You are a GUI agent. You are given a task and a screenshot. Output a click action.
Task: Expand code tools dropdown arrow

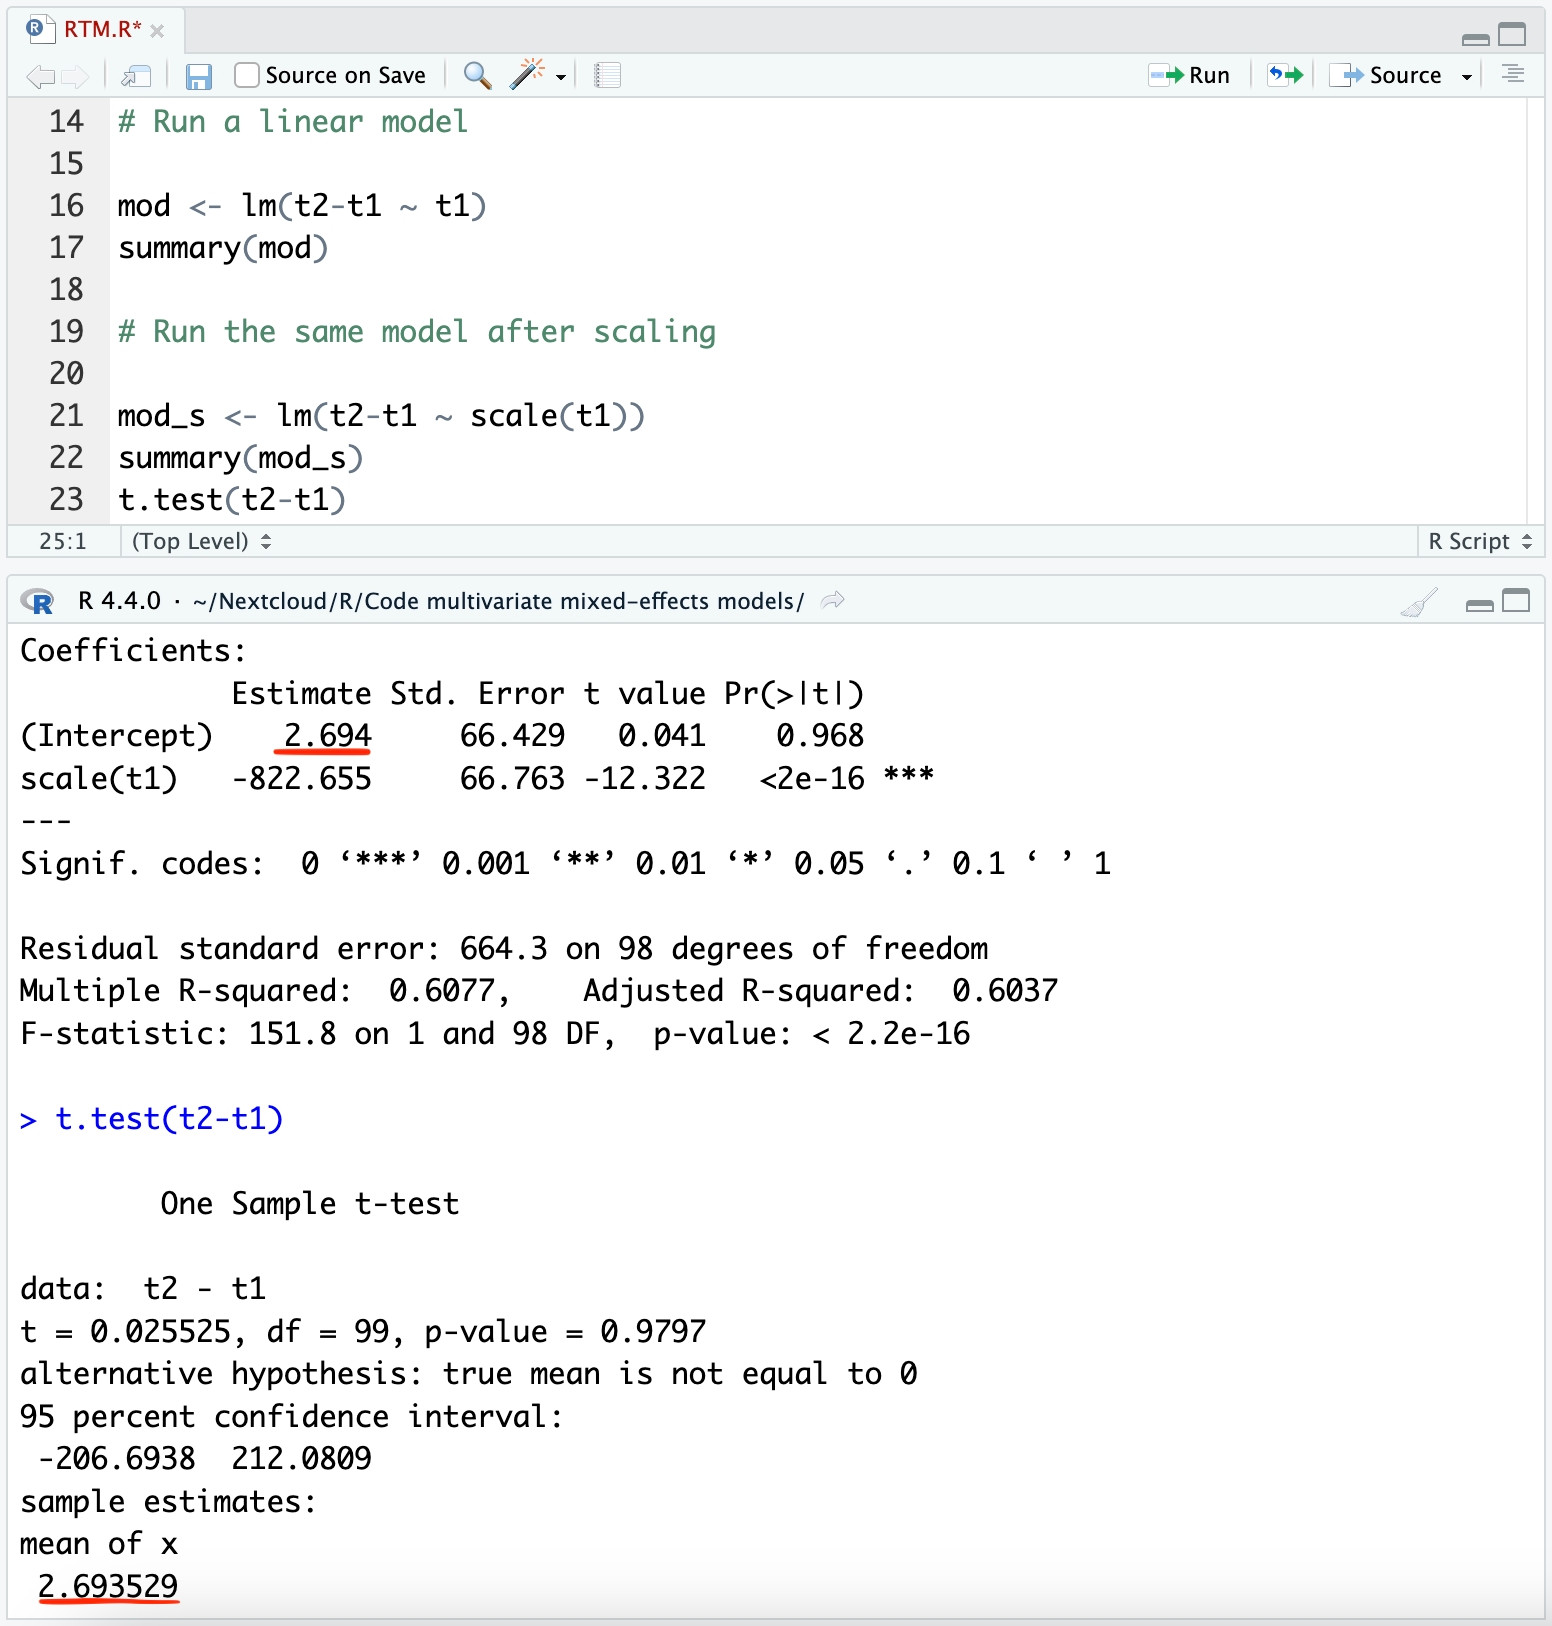point(561,77)
